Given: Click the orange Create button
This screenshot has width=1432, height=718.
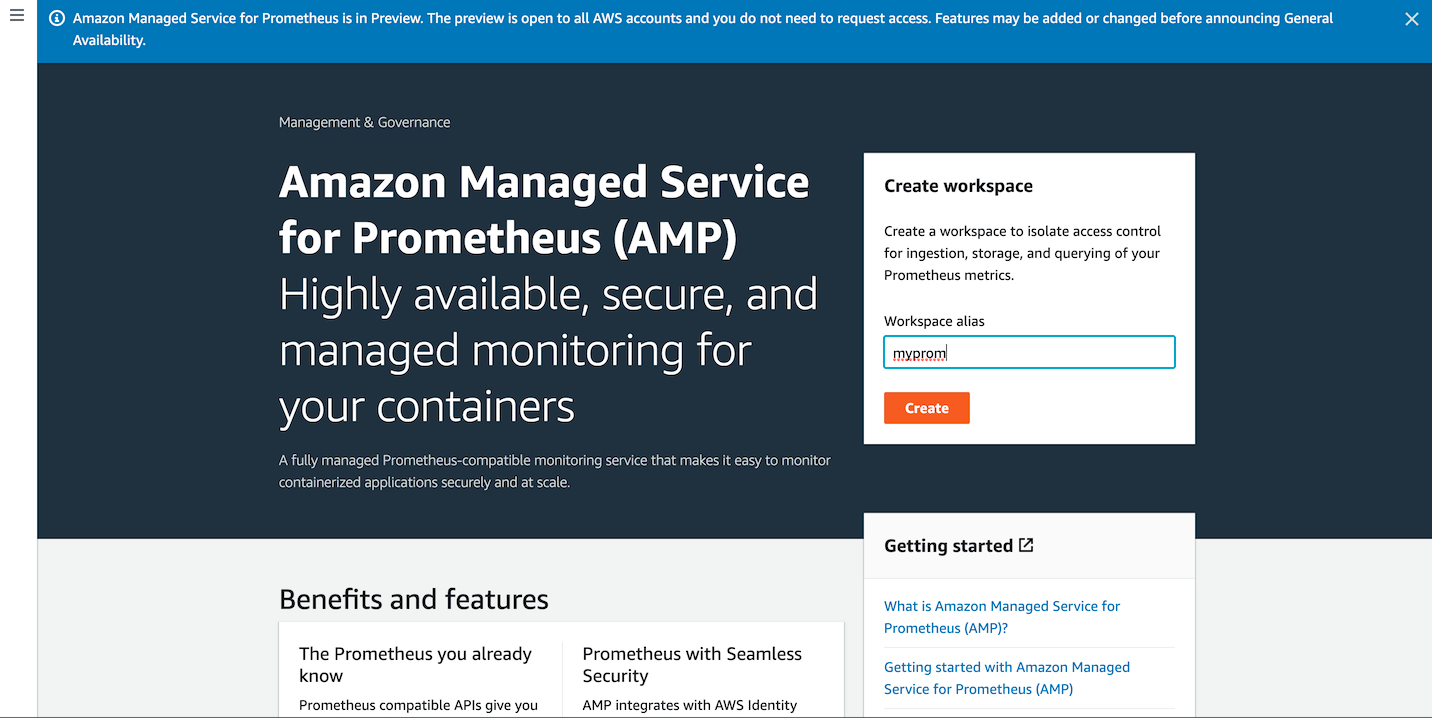Looking at the screenshot, I should (926, 407).
